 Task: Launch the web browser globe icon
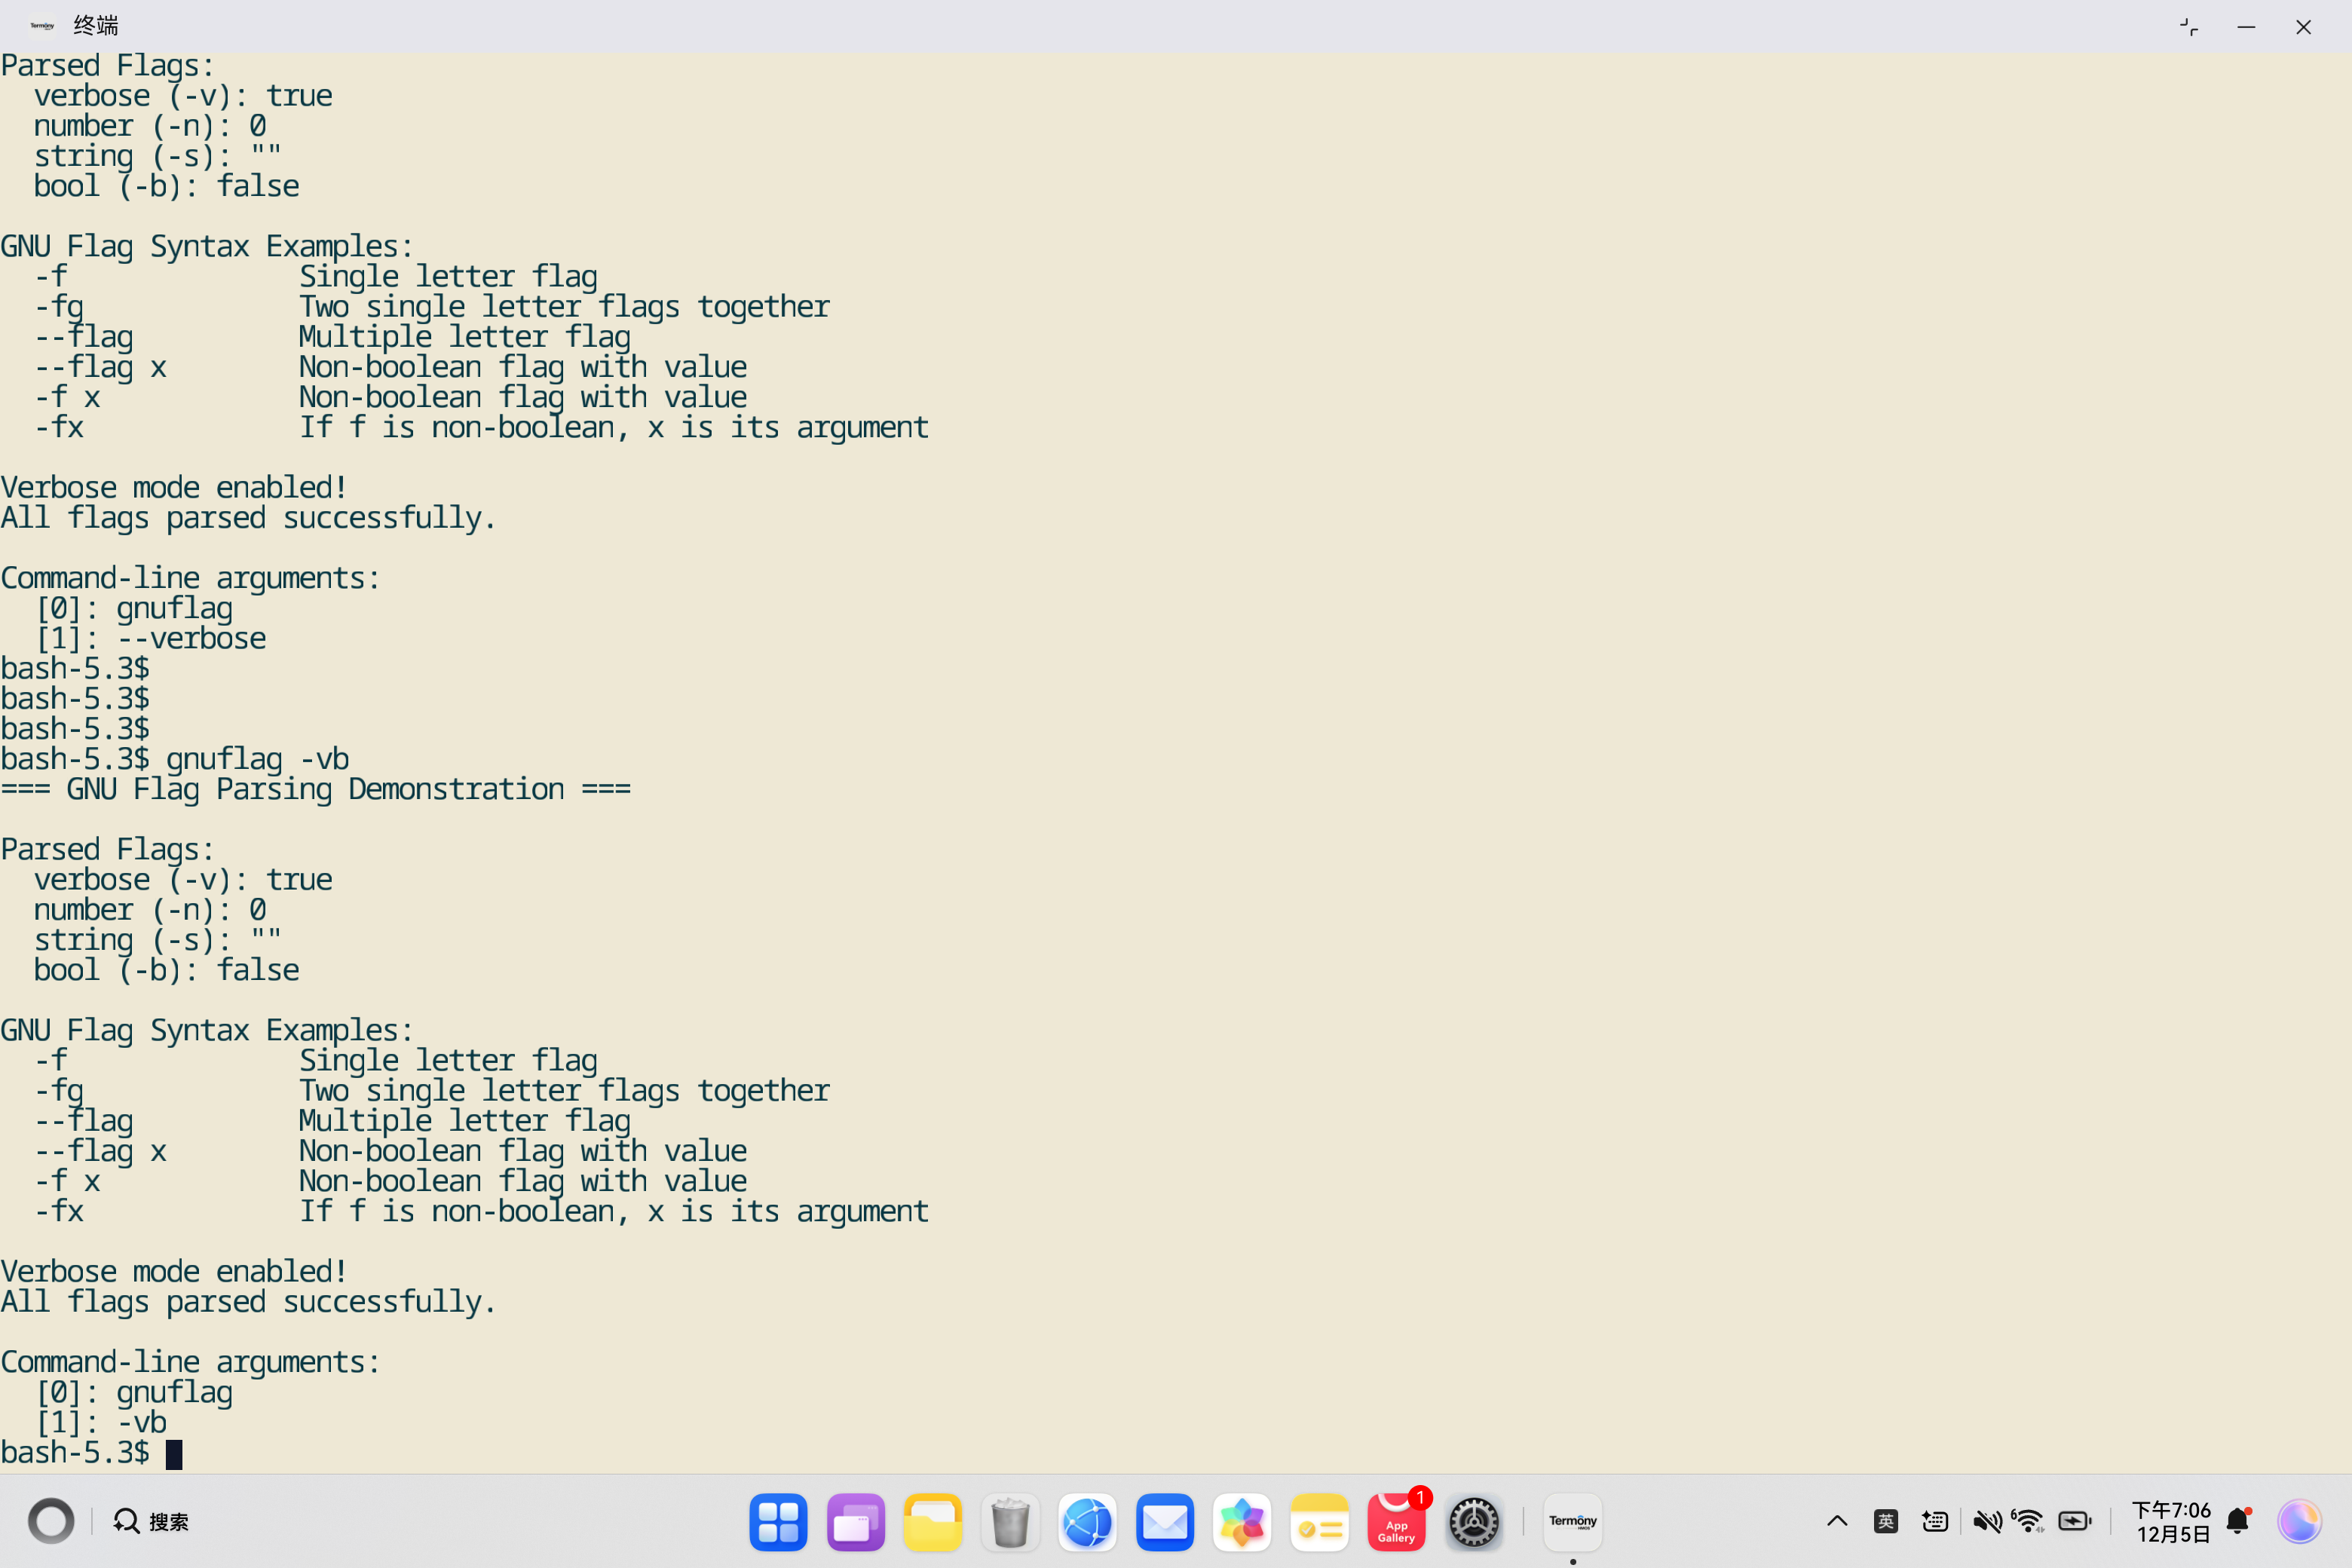[x=1087, y=1522]
